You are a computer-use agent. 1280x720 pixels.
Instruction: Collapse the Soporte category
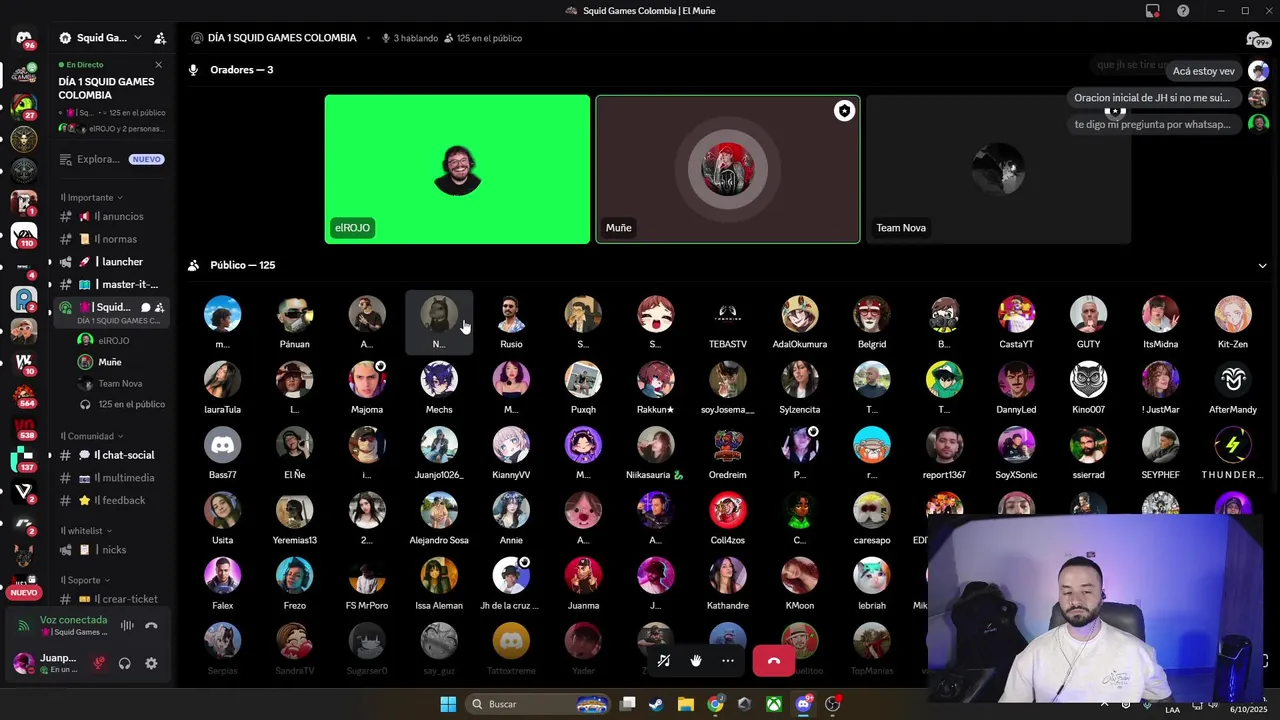[x=84, y=580]
